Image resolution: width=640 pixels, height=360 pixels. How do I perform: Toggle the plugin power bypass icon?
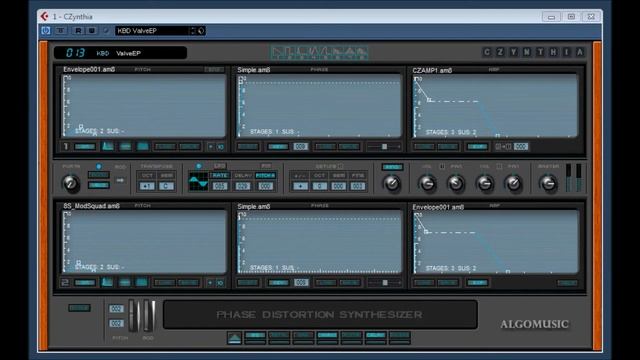tap(45, 31)
